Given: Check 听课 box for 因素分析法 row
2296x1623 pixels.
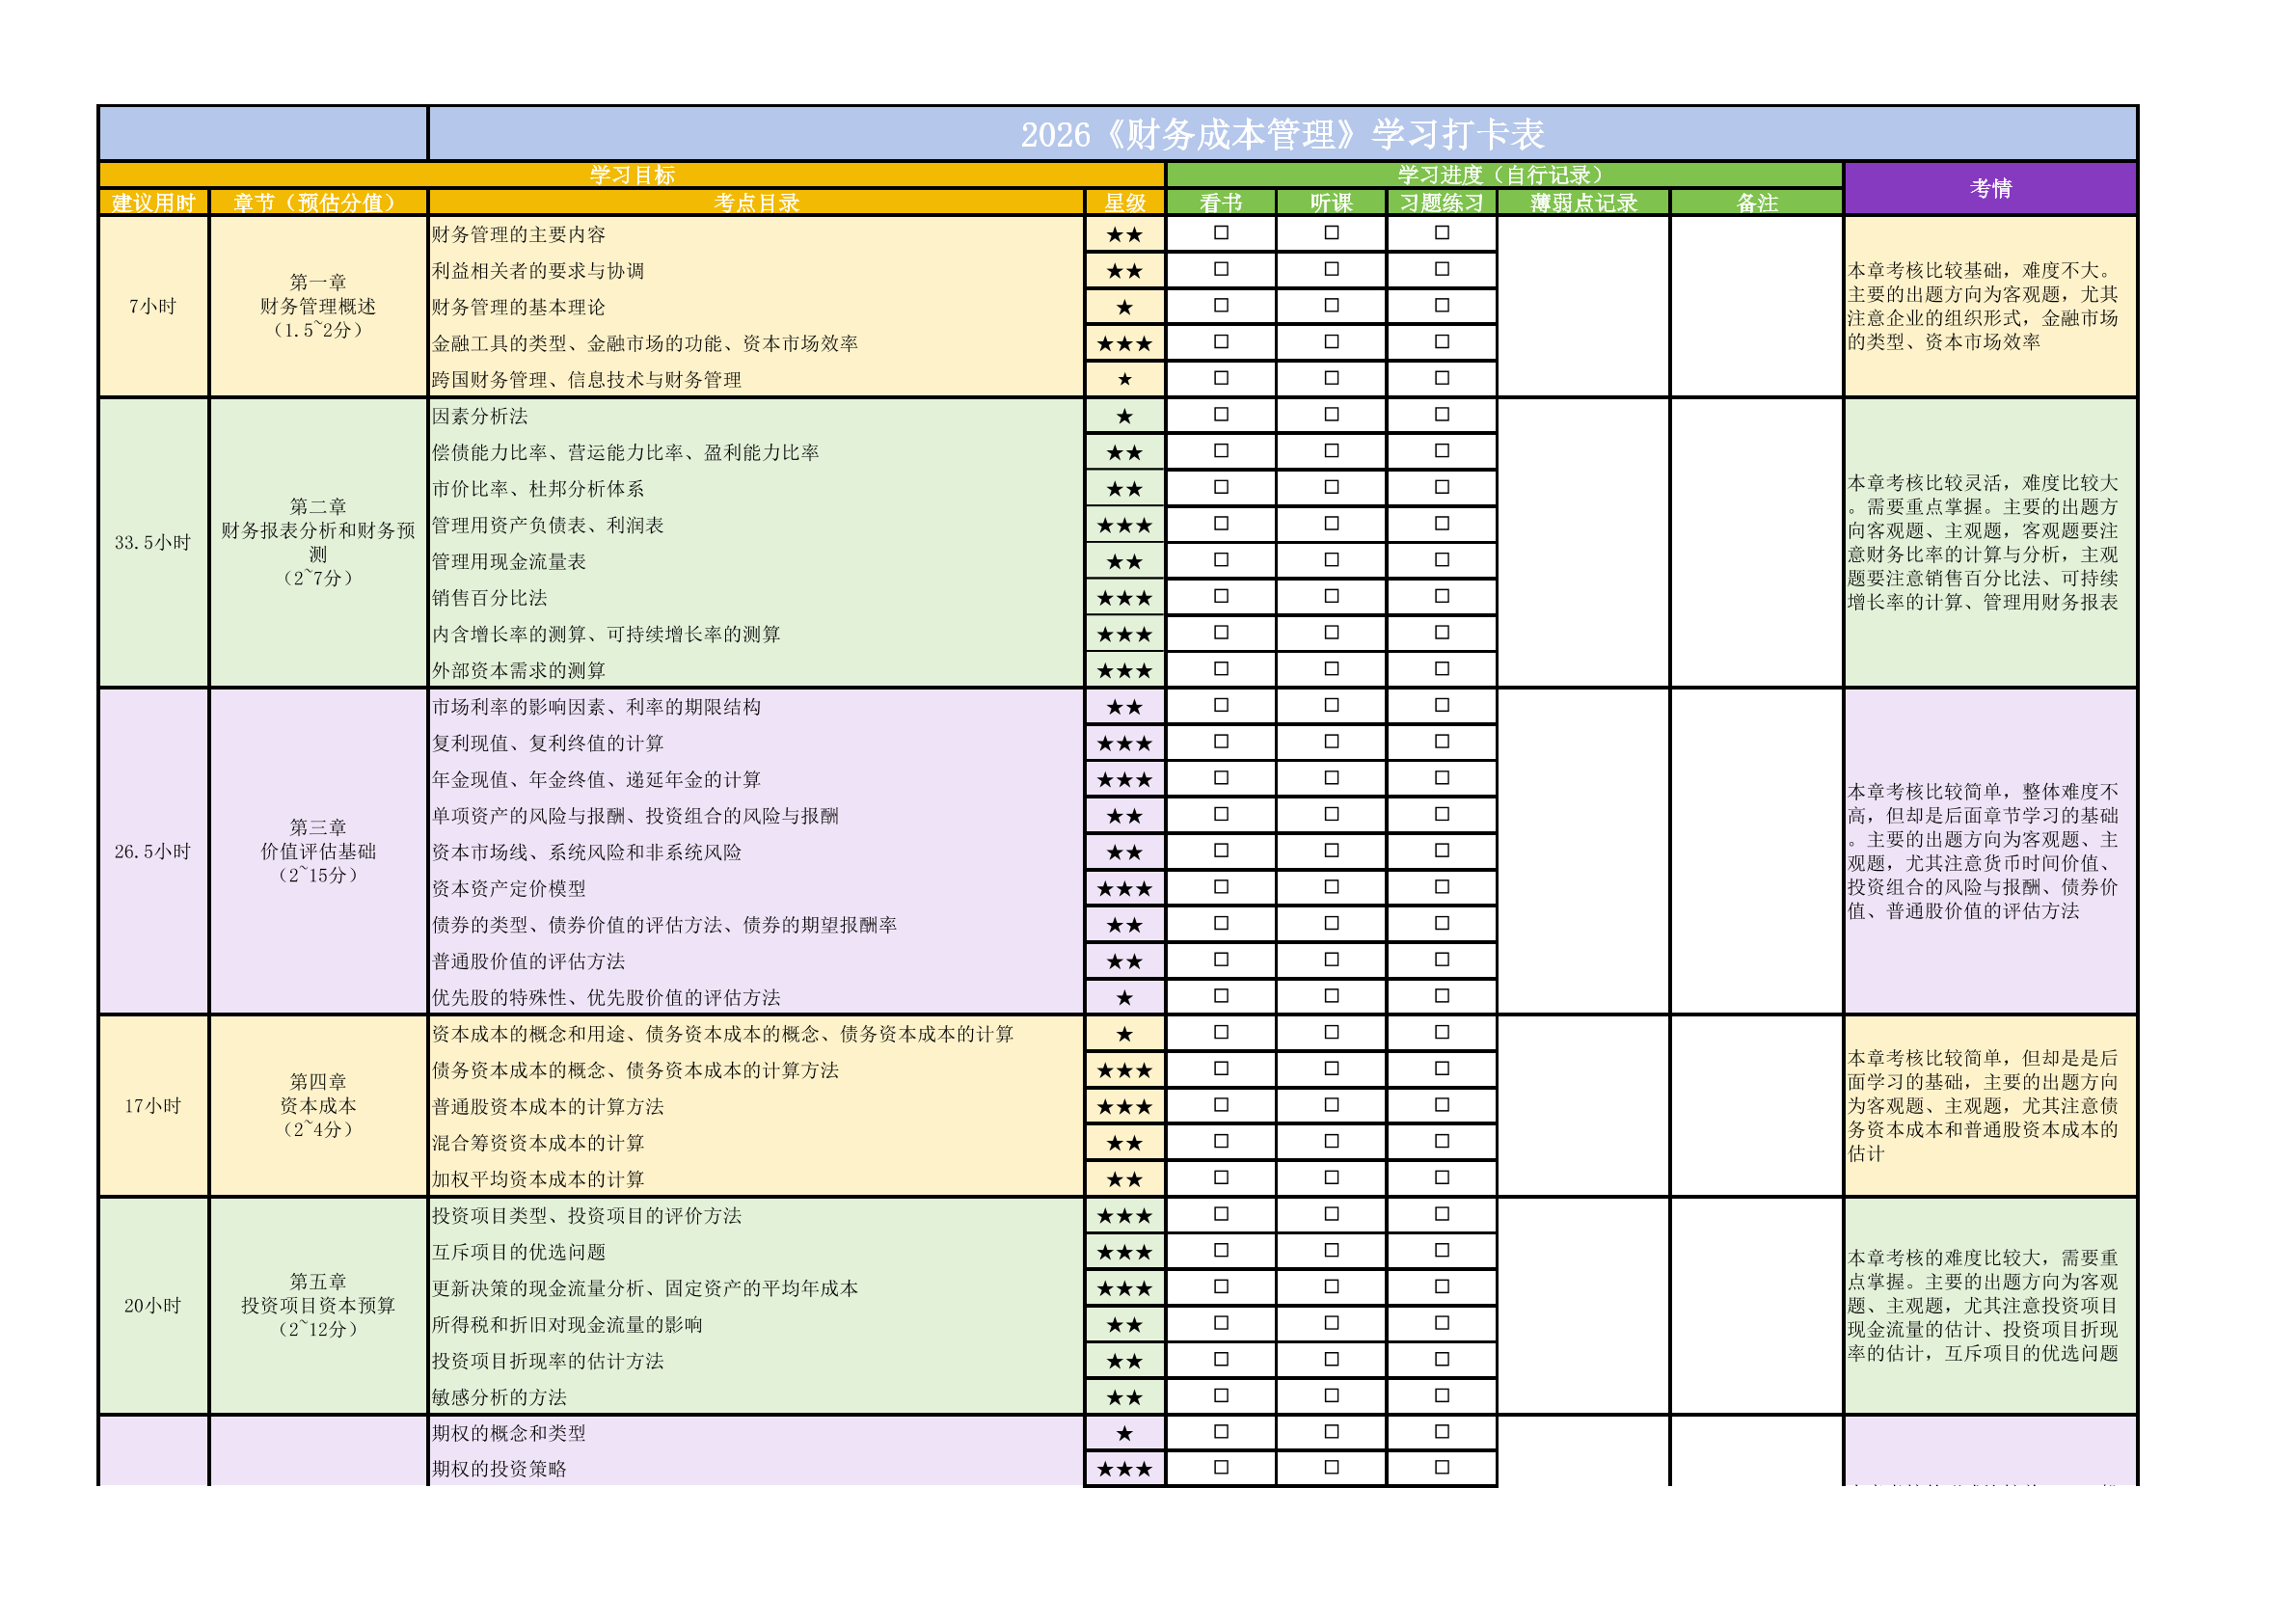Looking at the screenshot, I should point(1331,415).
